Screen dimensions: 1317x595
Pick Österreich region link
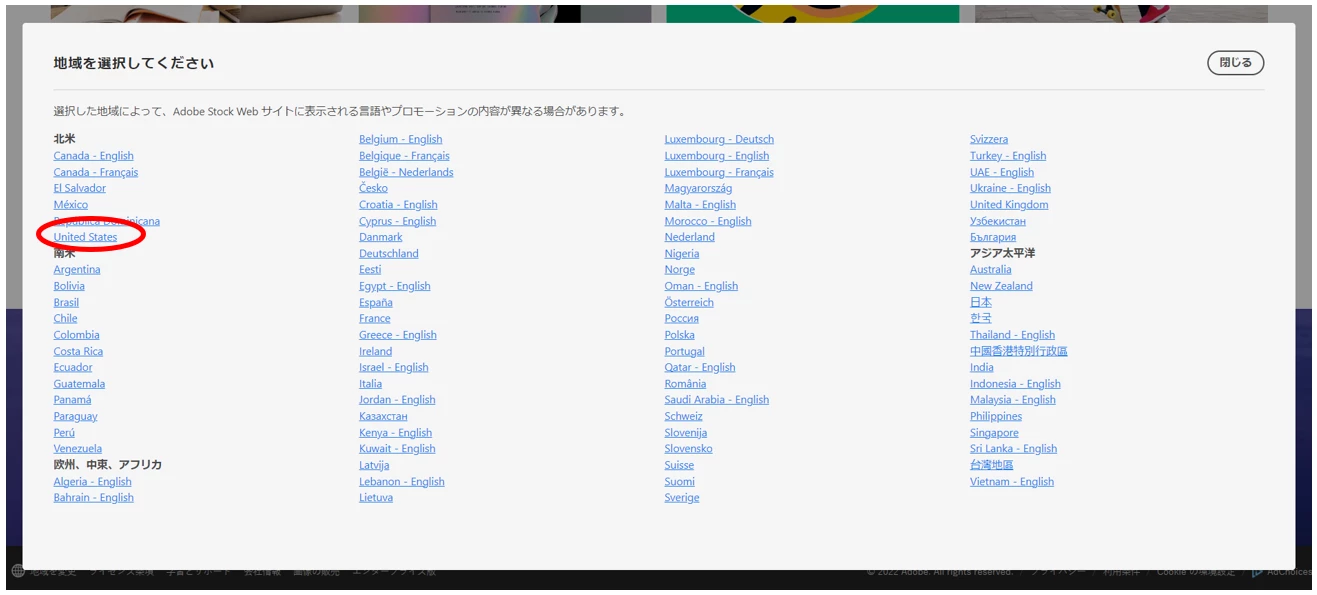click(x=689, y=302)
